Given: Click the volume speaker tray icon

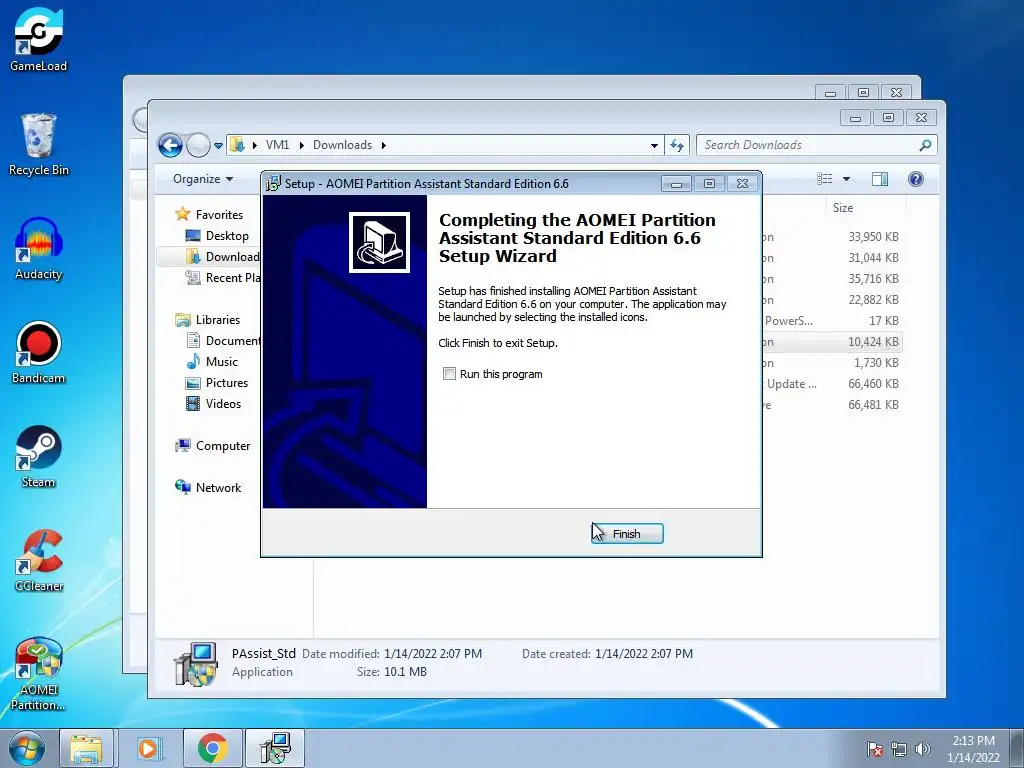Looking at the screenshot, I should (922, 749).
